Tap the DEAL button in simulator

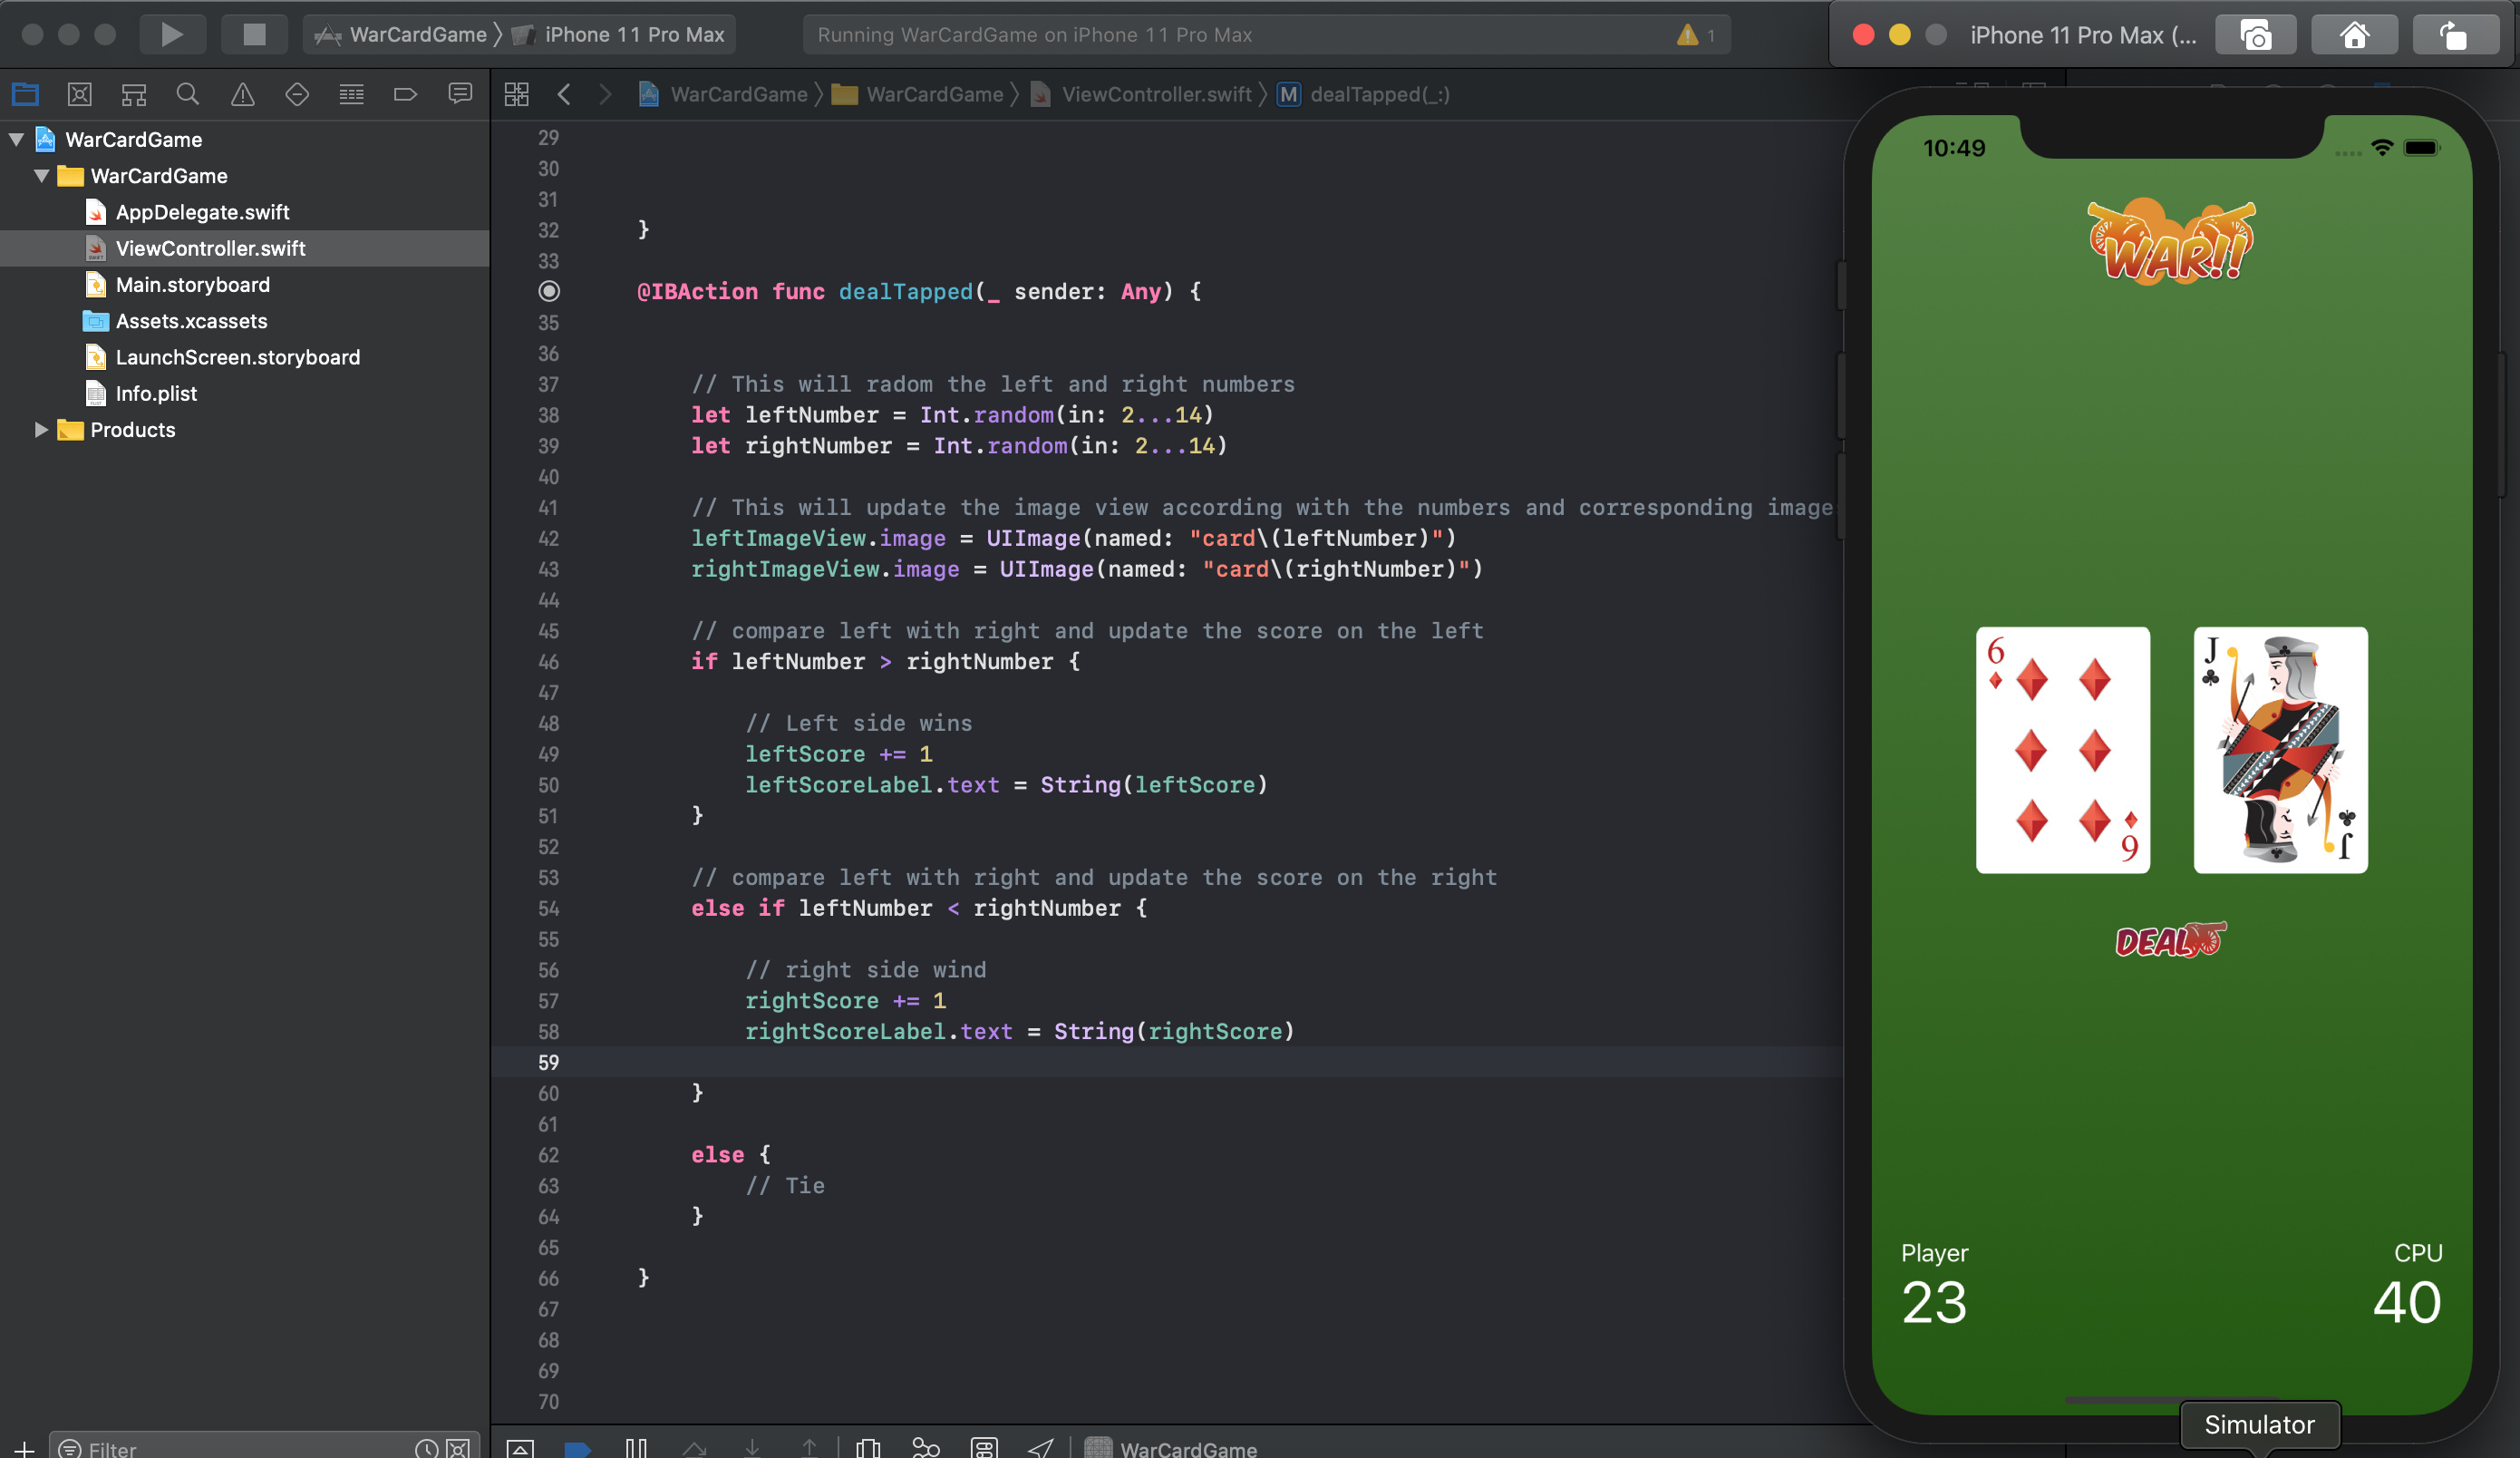2170,940
